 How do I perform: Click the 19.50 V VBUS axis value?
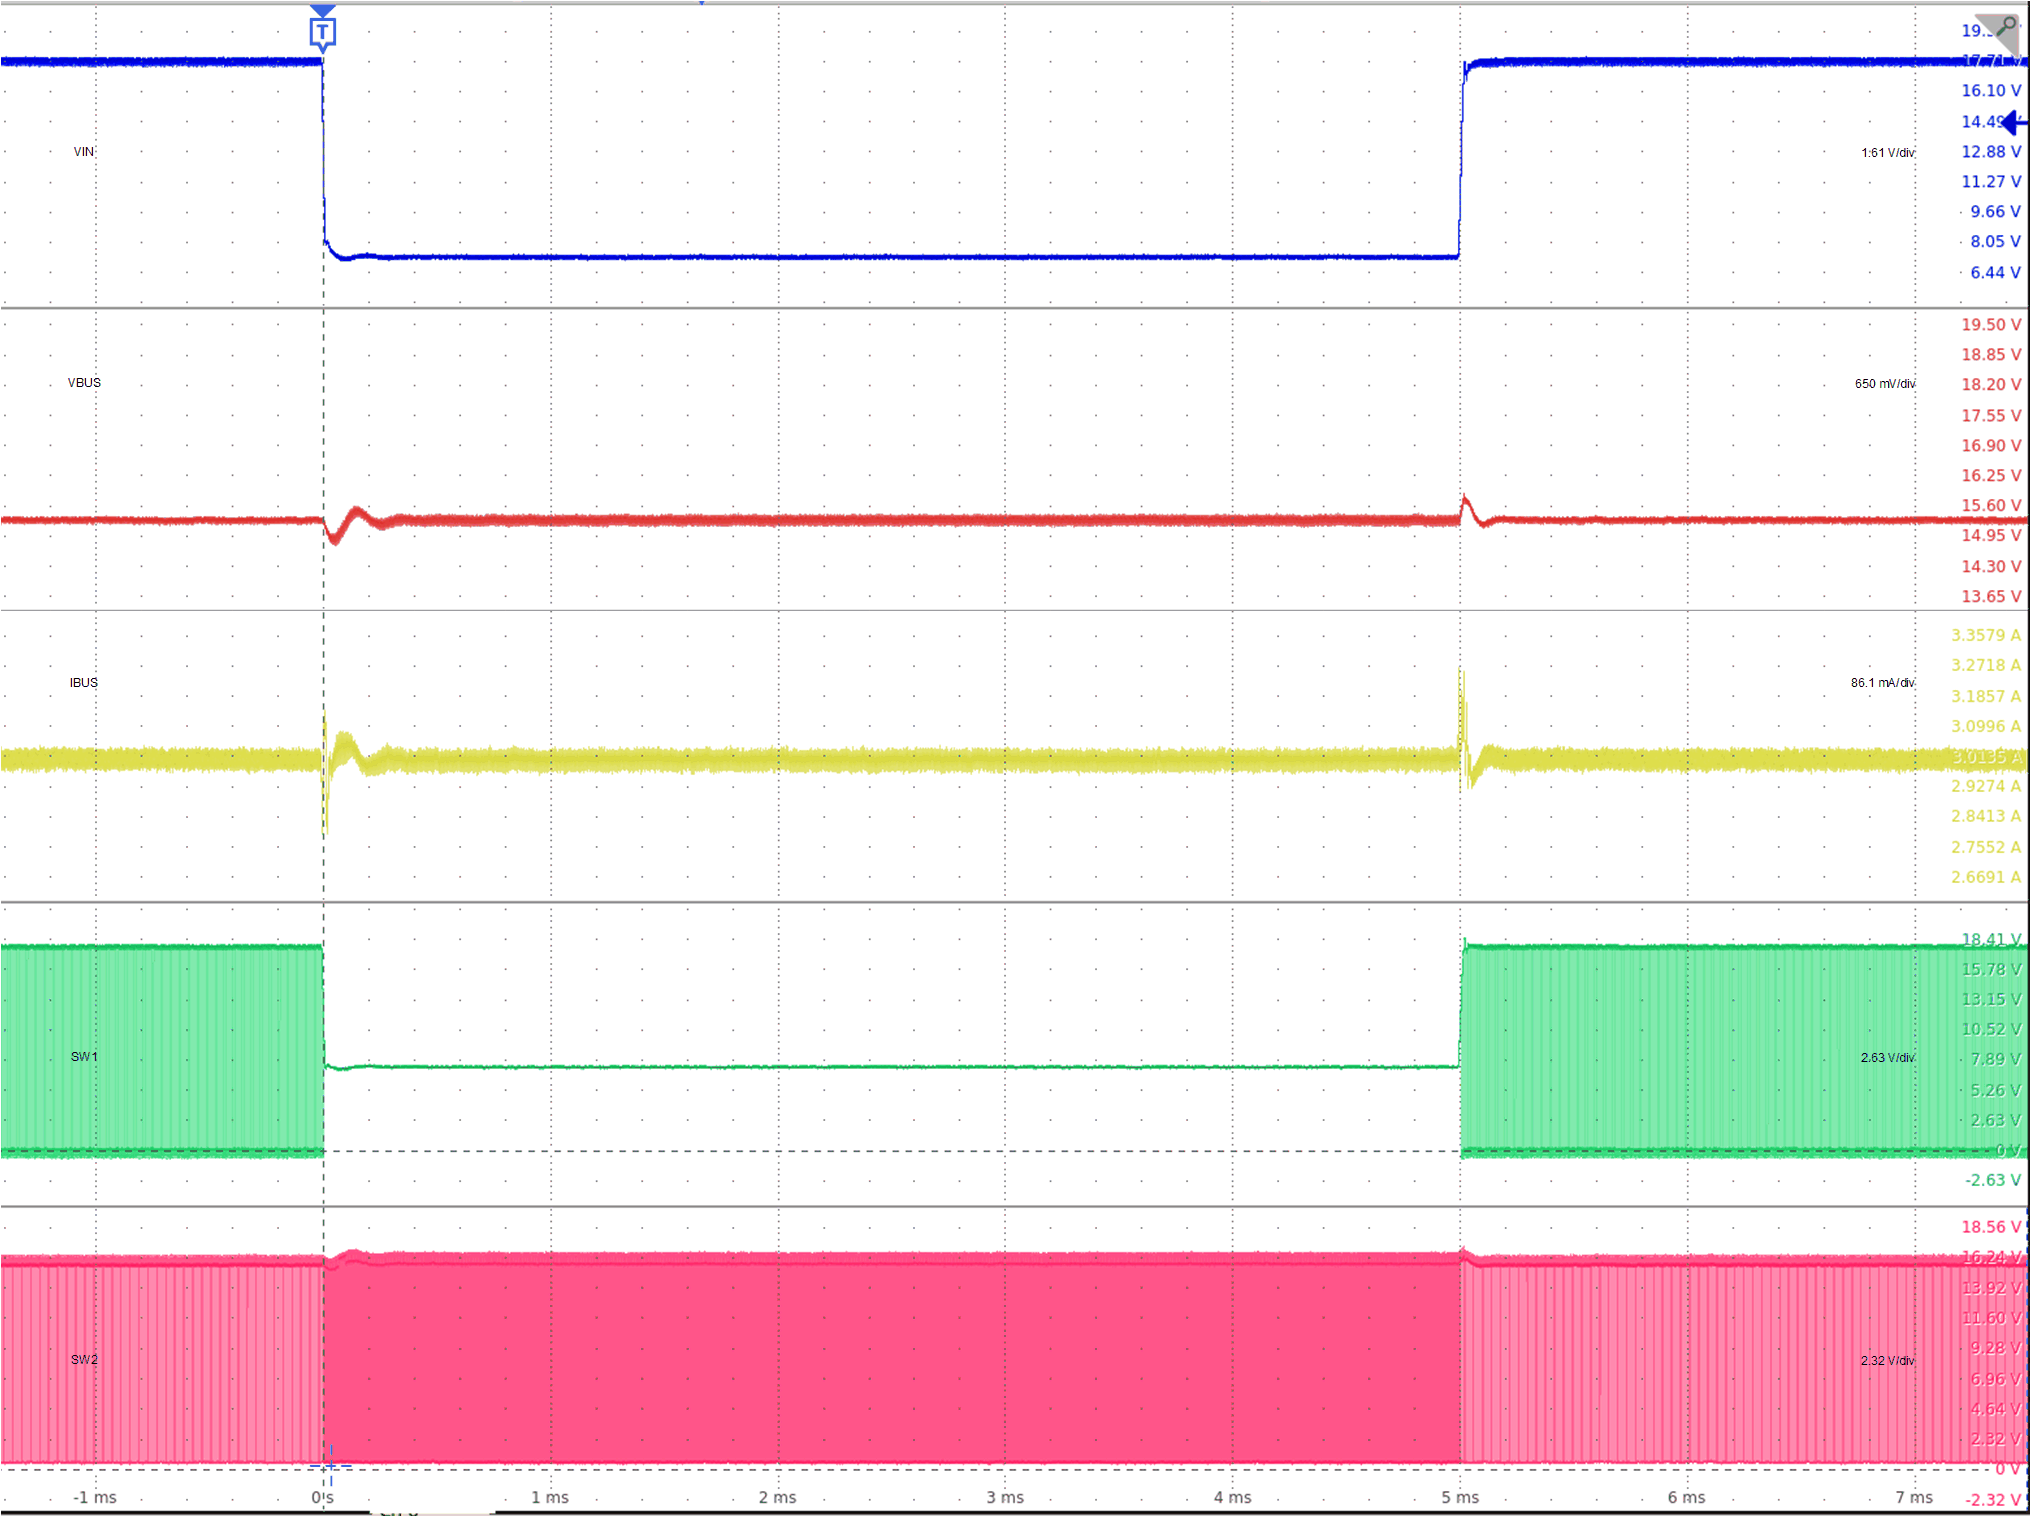click(x=1991, y=325)
